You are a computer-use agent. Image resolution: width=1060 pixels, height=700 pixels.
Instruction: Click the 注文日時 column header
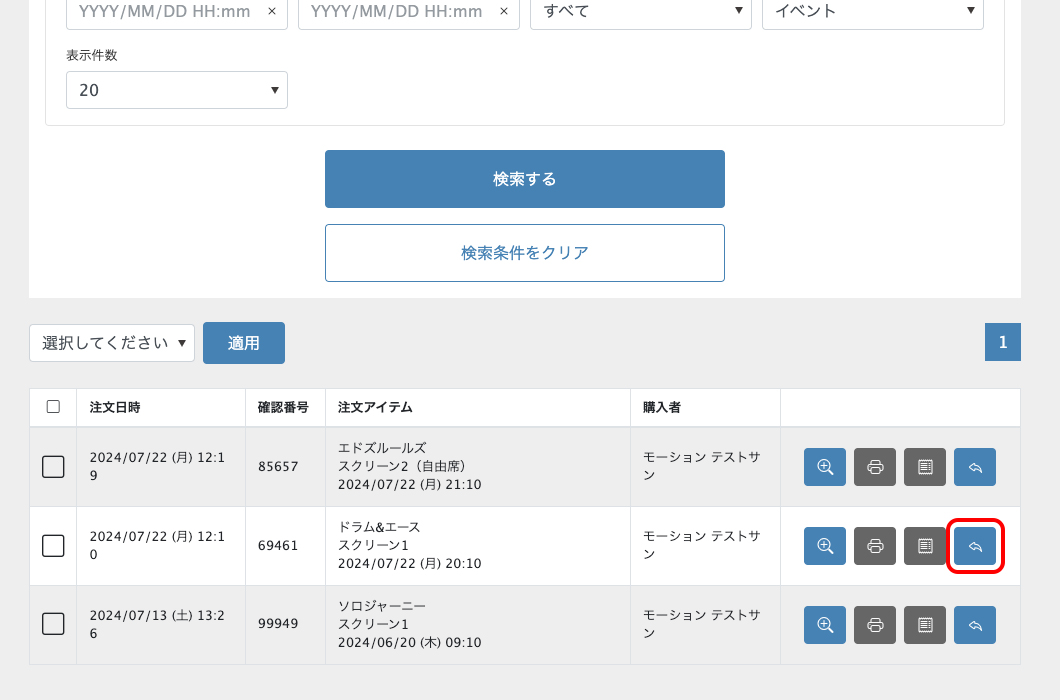click(115, 407)
